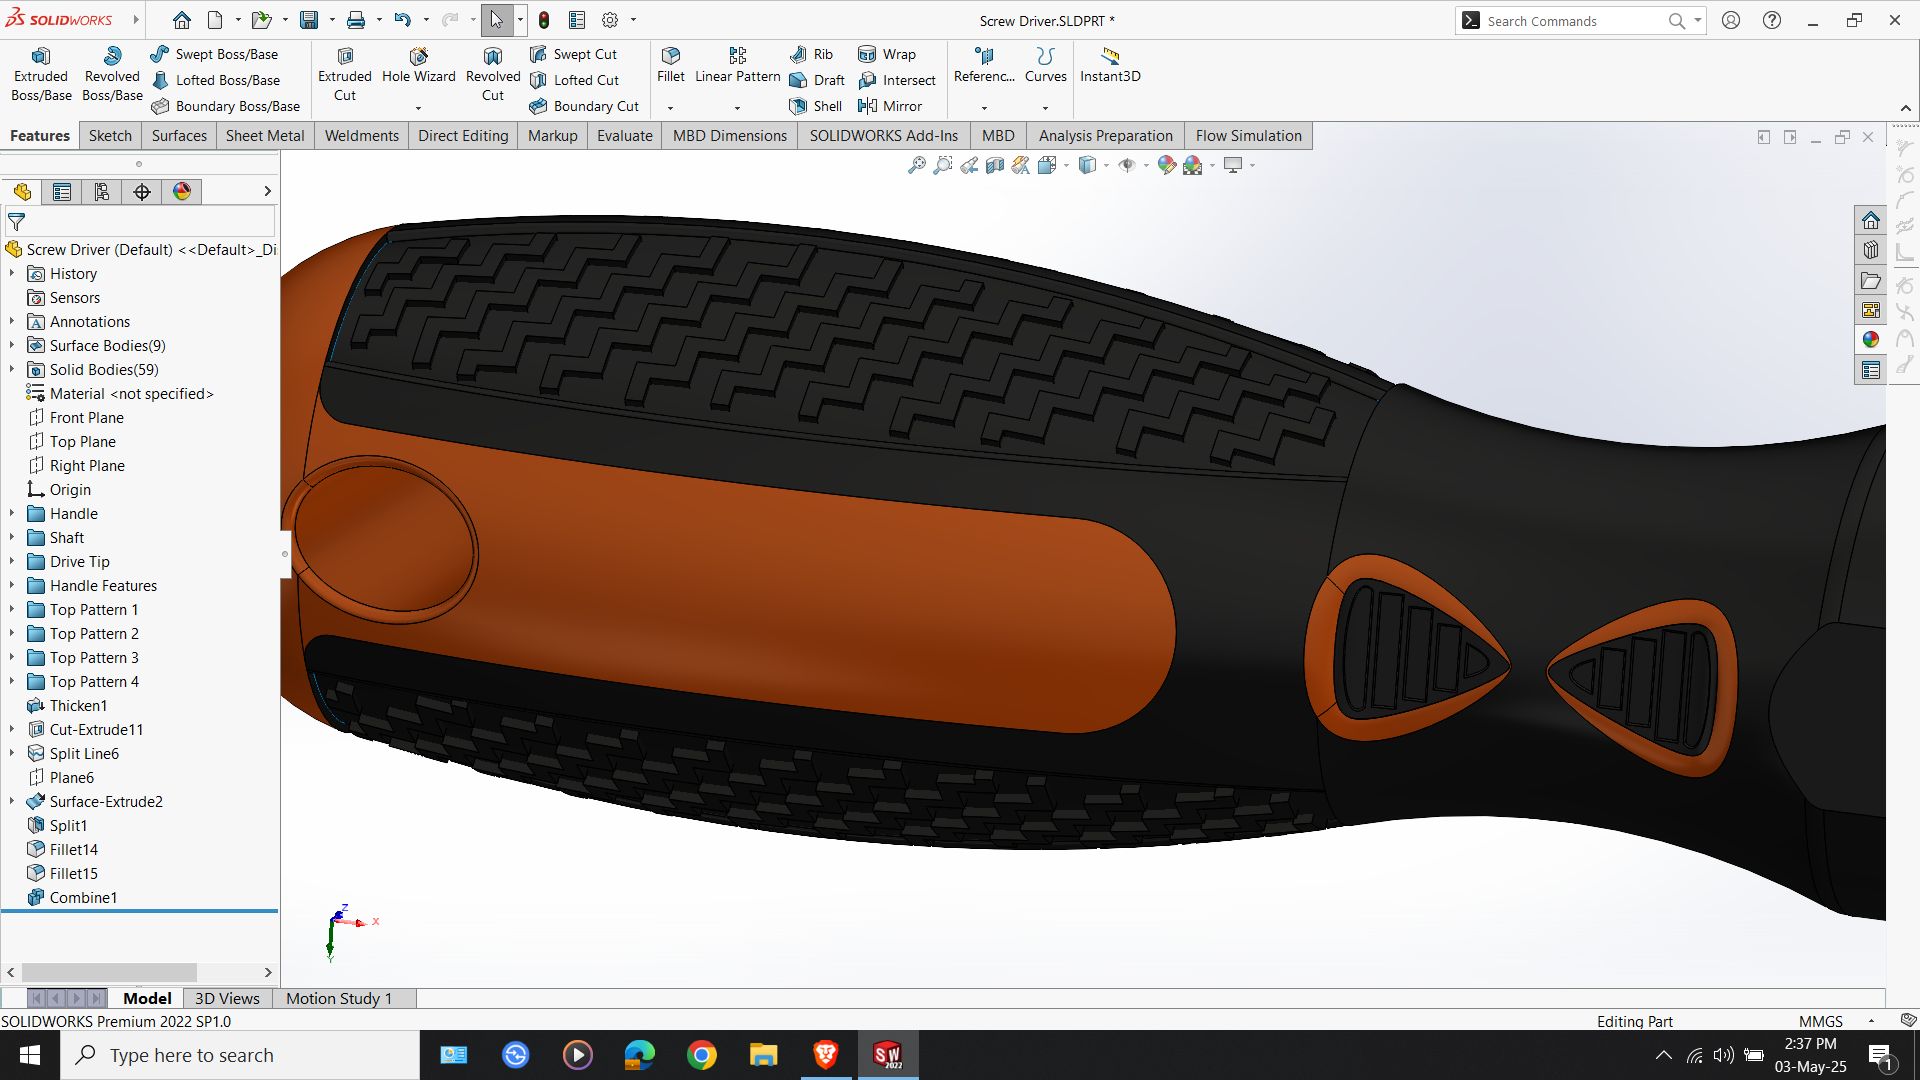Select Motion Study 1 tab
This screenshot has height=1080, width=1920.
tap(339, 998)
